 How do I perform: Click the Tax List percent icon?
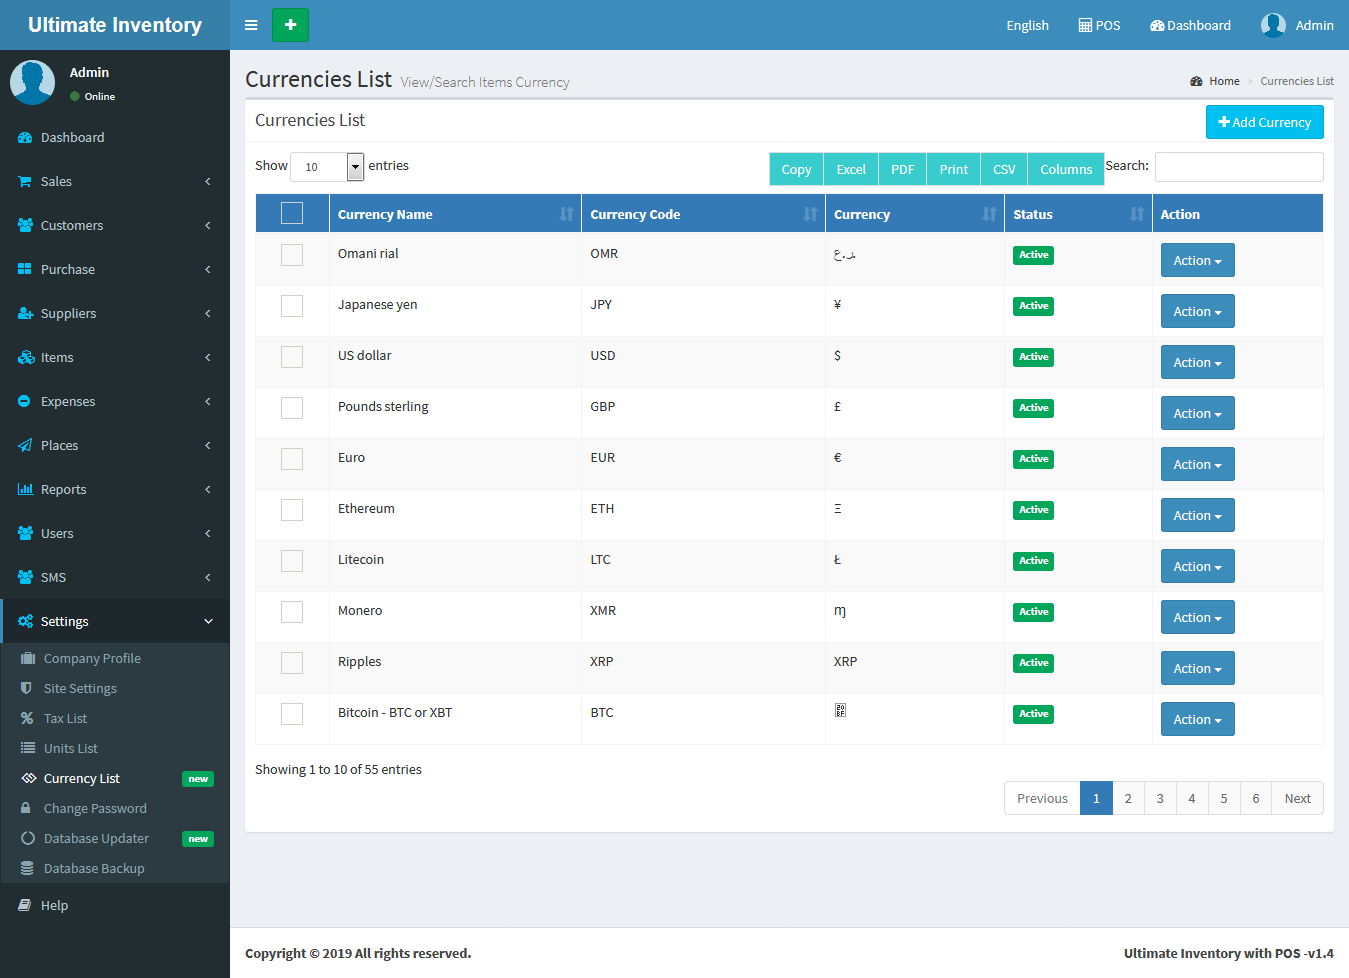click(27, 718)
